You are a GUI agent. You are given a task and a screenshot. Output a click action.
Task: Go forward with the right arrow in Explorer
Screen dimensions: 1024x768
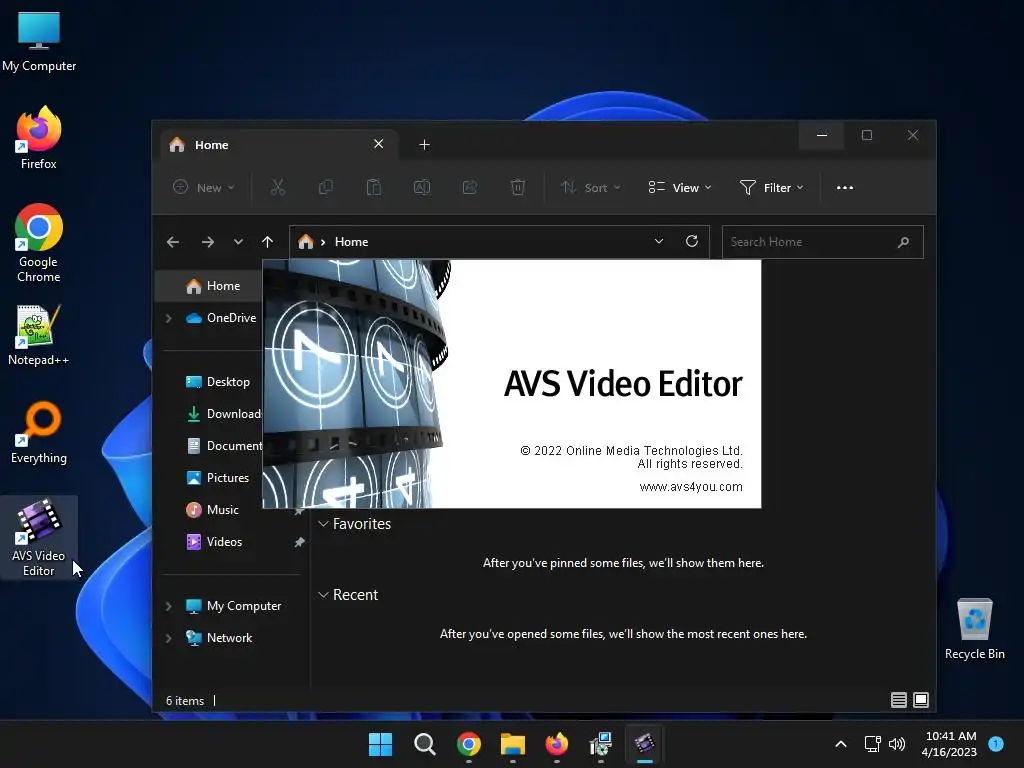coord(208,242)
